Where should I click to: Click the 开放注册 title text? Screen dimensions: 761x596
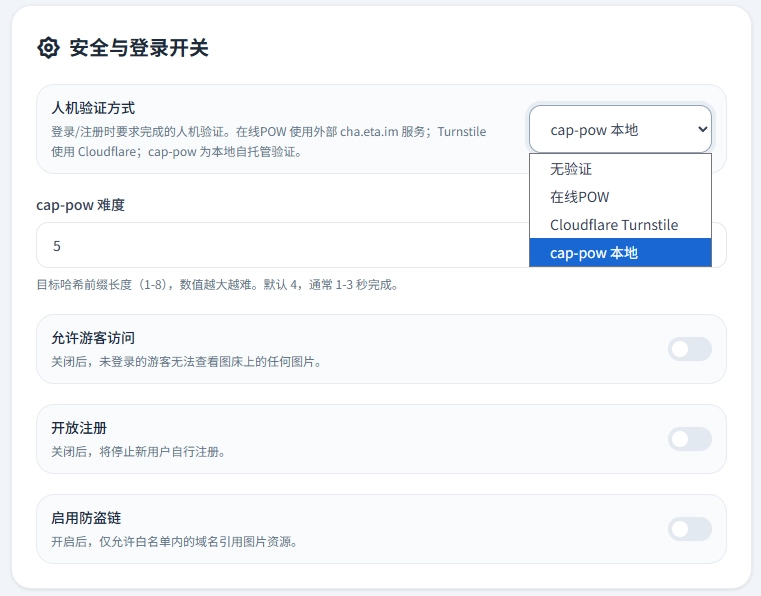click(x=79, y=428)
